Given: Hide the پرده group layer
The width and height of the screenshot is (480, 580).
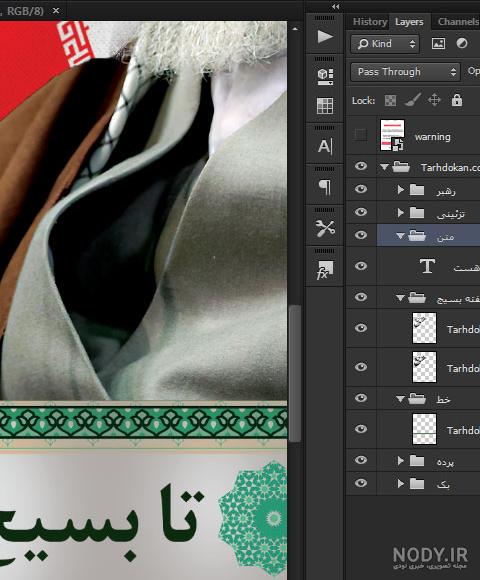Looking at the screenshot, I should coord(361,460).
